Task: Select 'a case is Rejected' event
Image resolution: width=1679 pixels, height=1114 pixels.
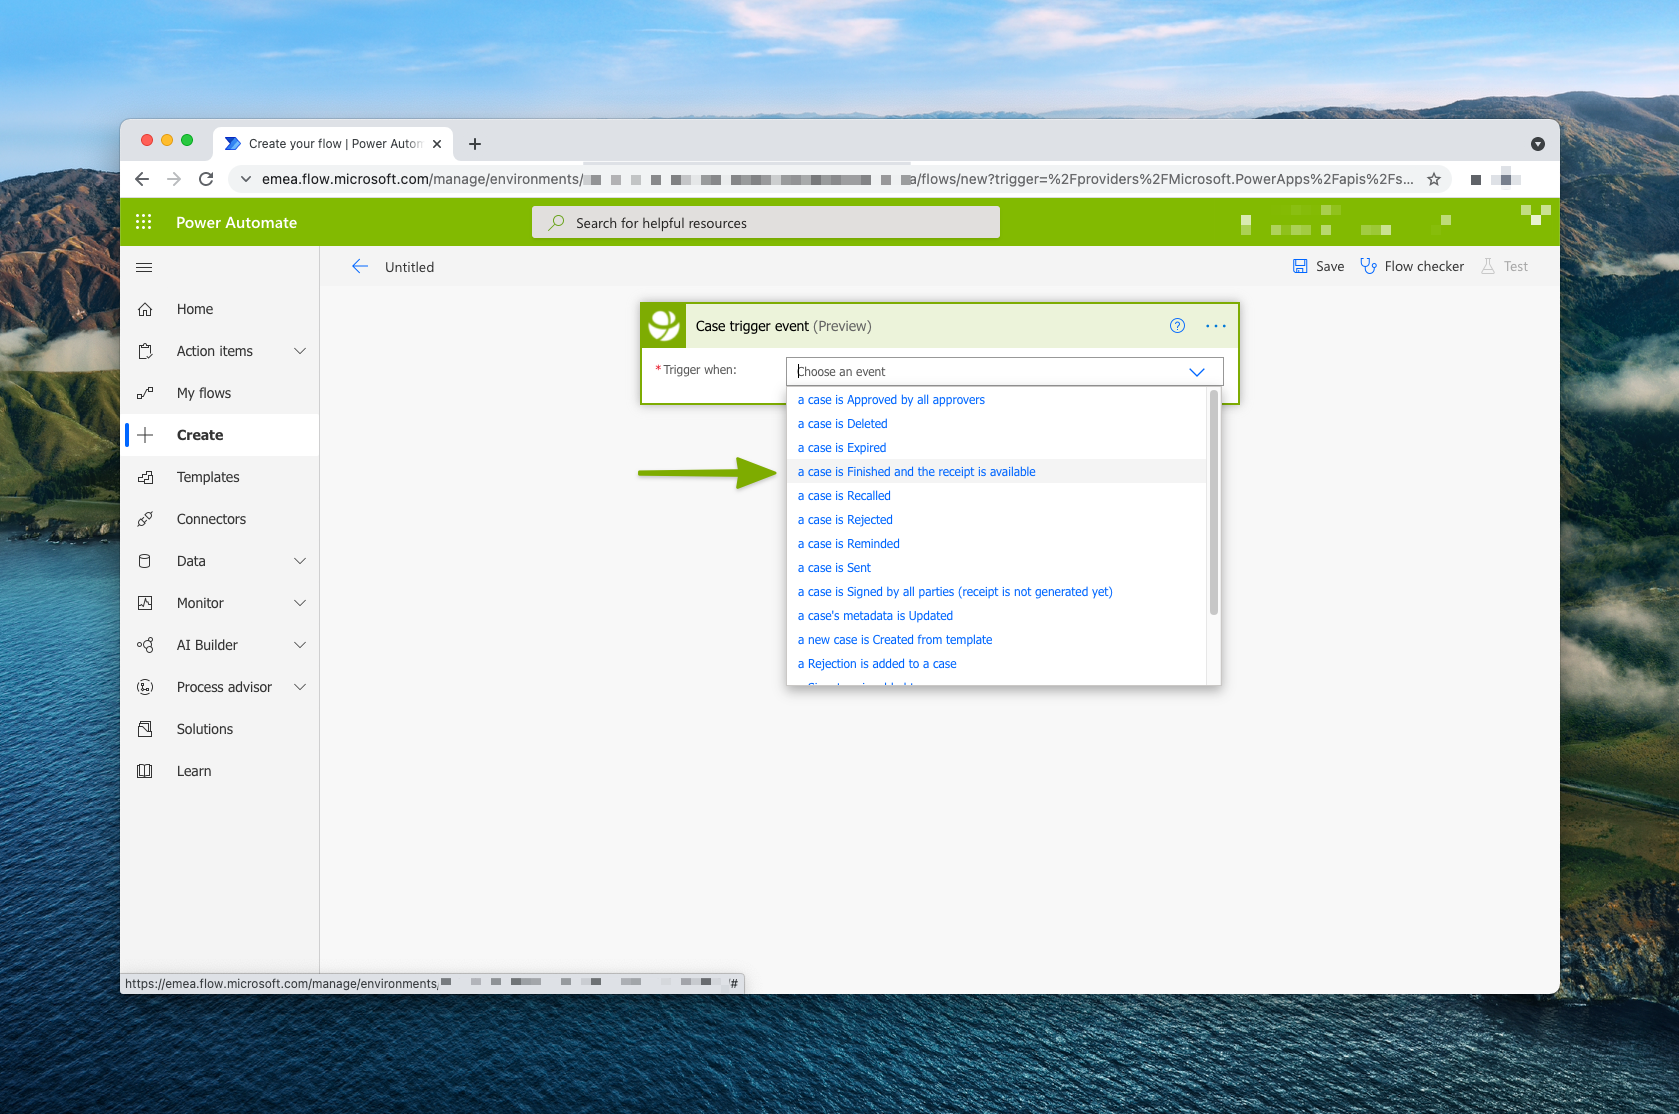Action: tap(997, 520)
